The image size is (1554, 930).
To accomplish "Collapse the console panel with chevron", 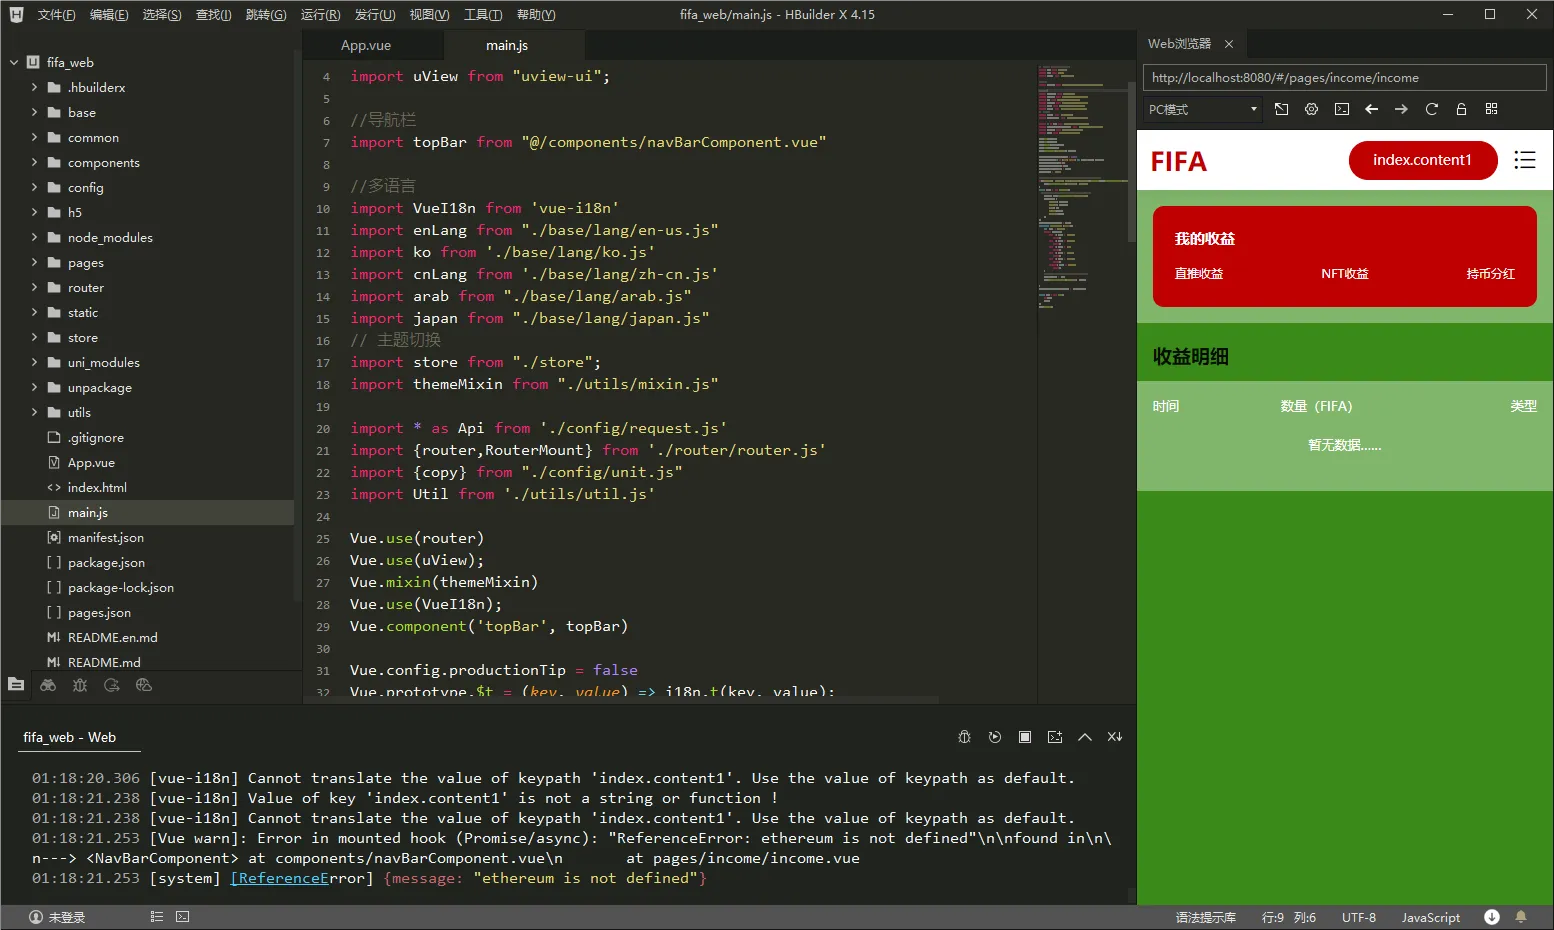I will pos(1085,737).
